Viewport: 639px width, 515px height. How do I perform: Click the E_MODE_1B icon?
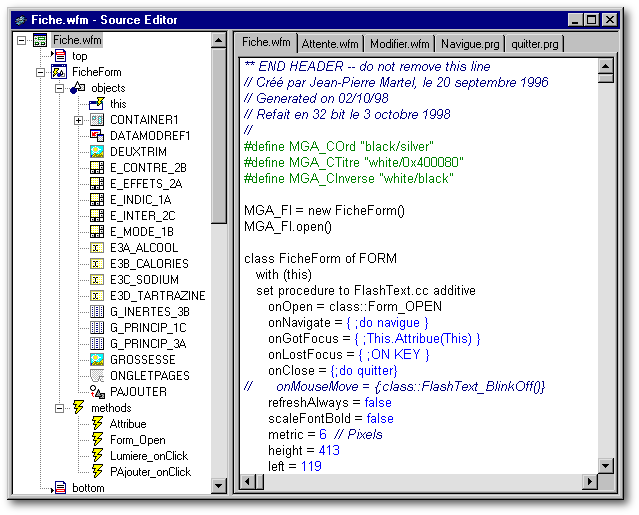tap(97, 231)
